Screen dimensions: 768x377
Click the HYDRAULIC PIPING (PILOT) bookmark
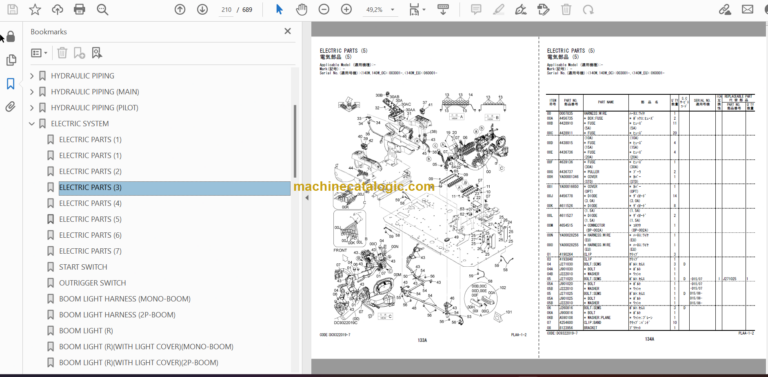95,108
